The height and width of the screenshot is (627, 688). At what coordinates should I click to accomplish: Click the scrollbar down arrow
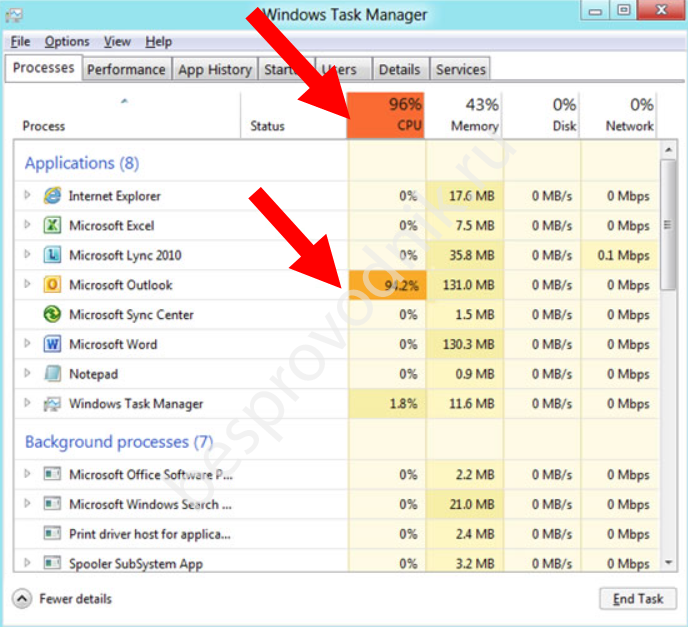[x=668, y=563]
